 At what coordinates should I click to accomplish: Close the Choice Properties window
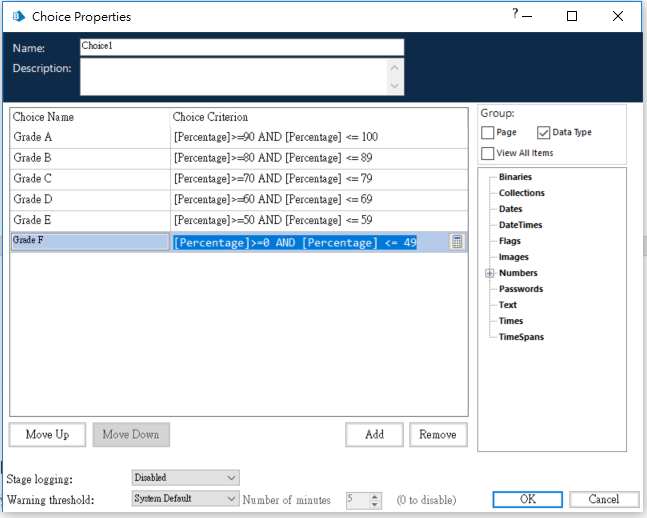[x=618, y=16]
